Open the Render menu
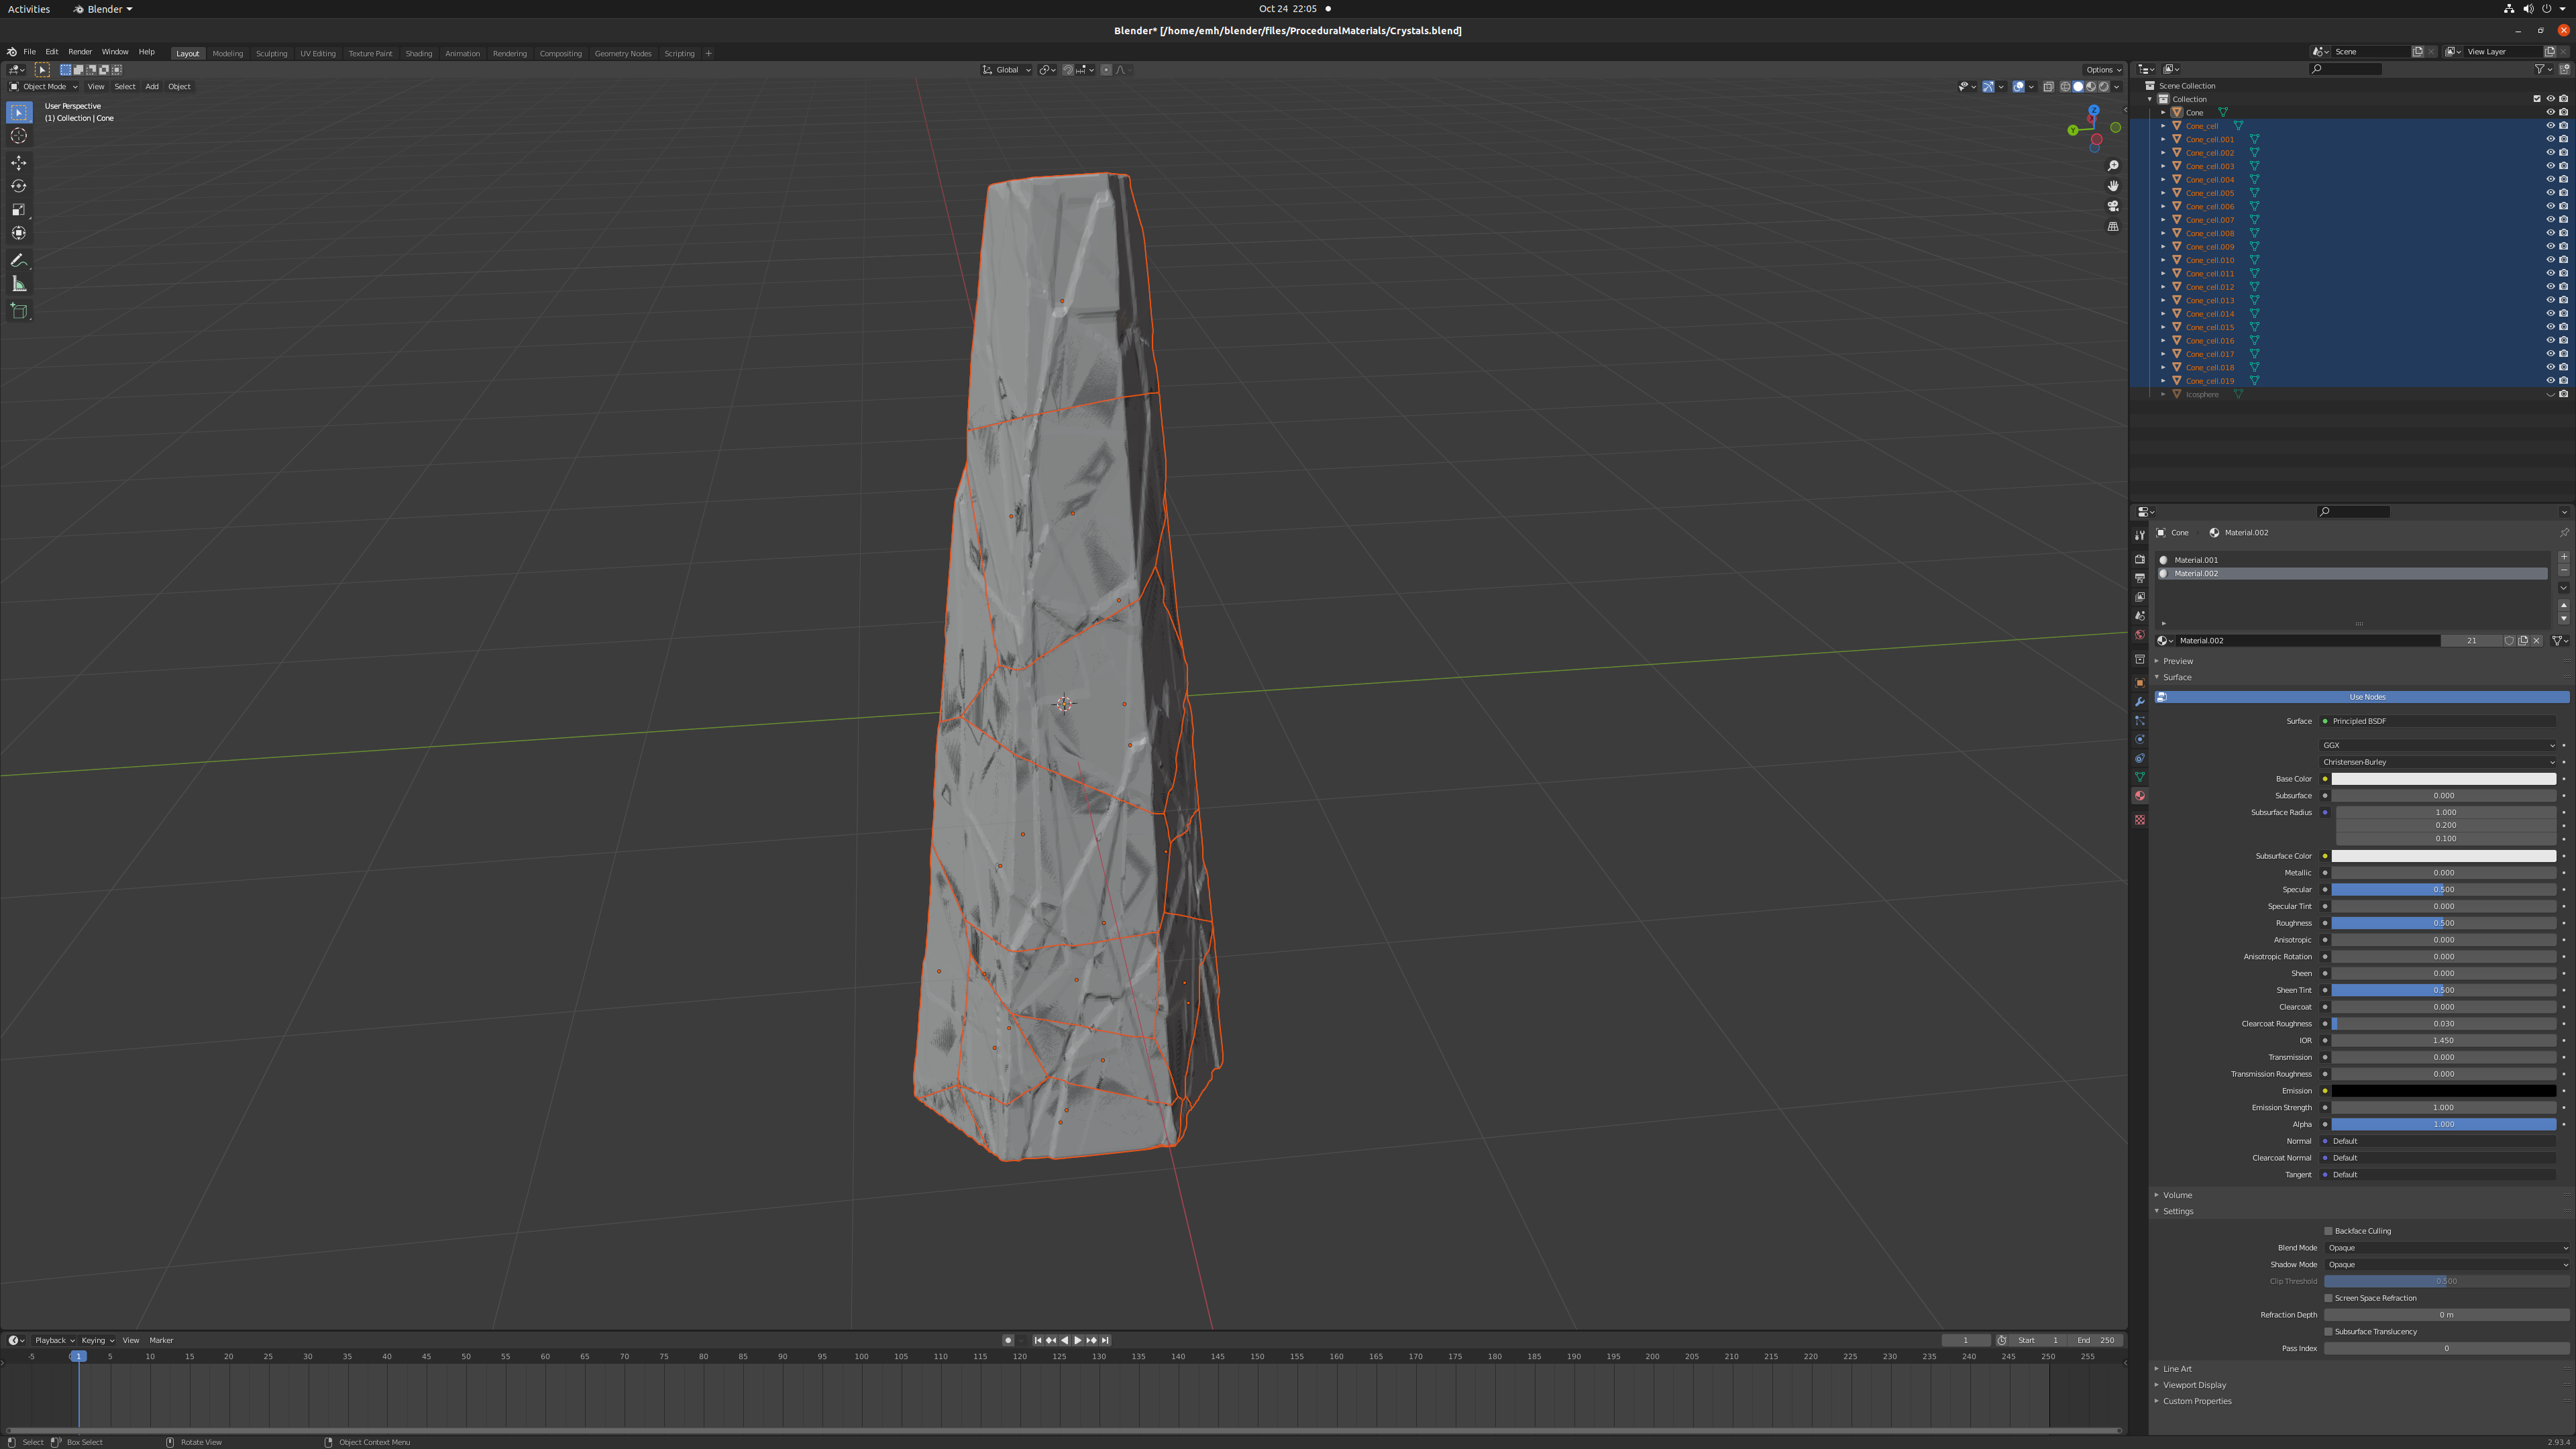The width and height of the screenshot is (2576, 1449). [80, 52]
